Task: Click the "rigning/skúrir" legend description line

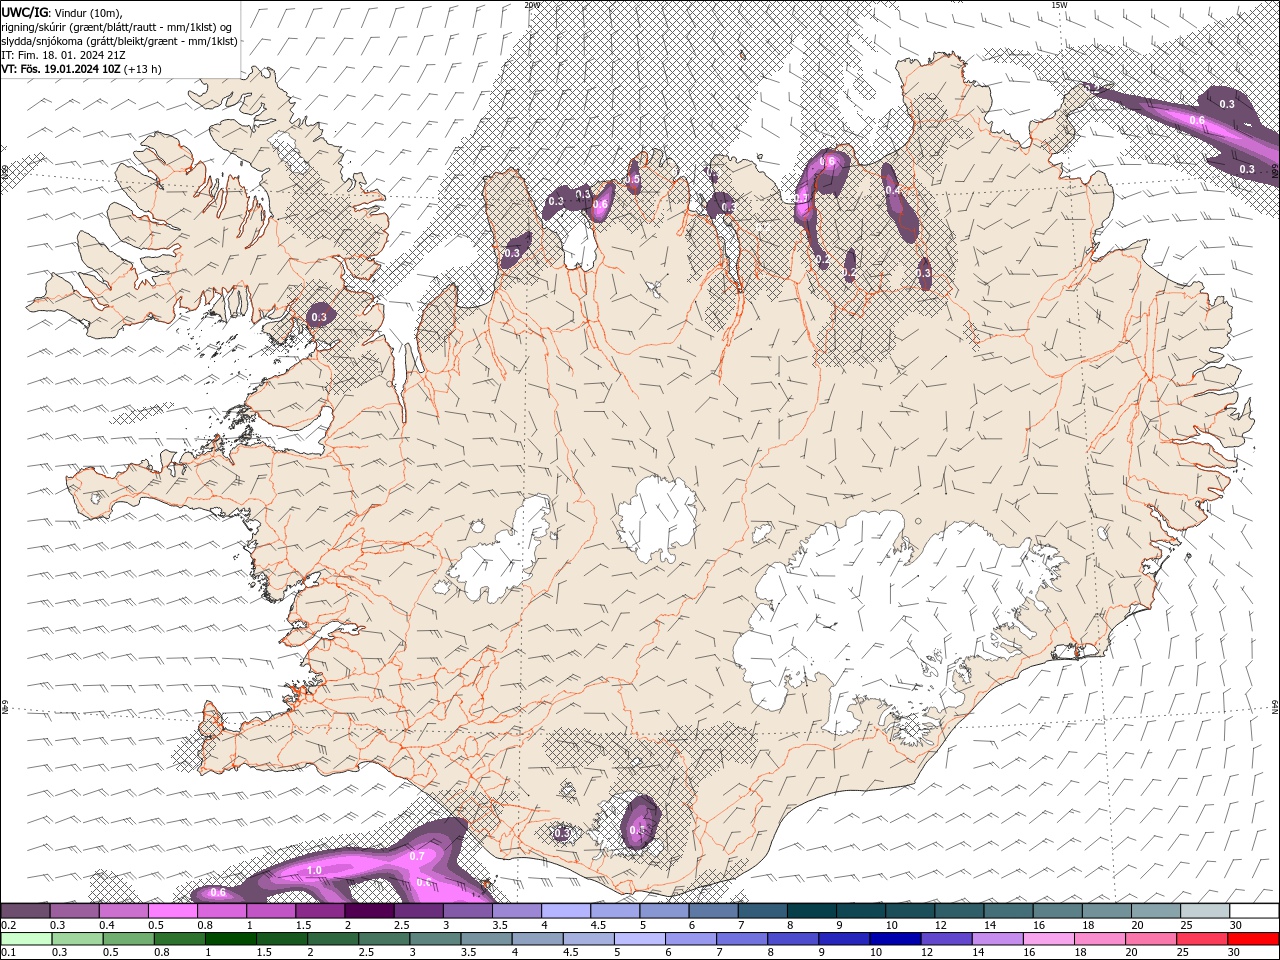Action: (117, 27)
